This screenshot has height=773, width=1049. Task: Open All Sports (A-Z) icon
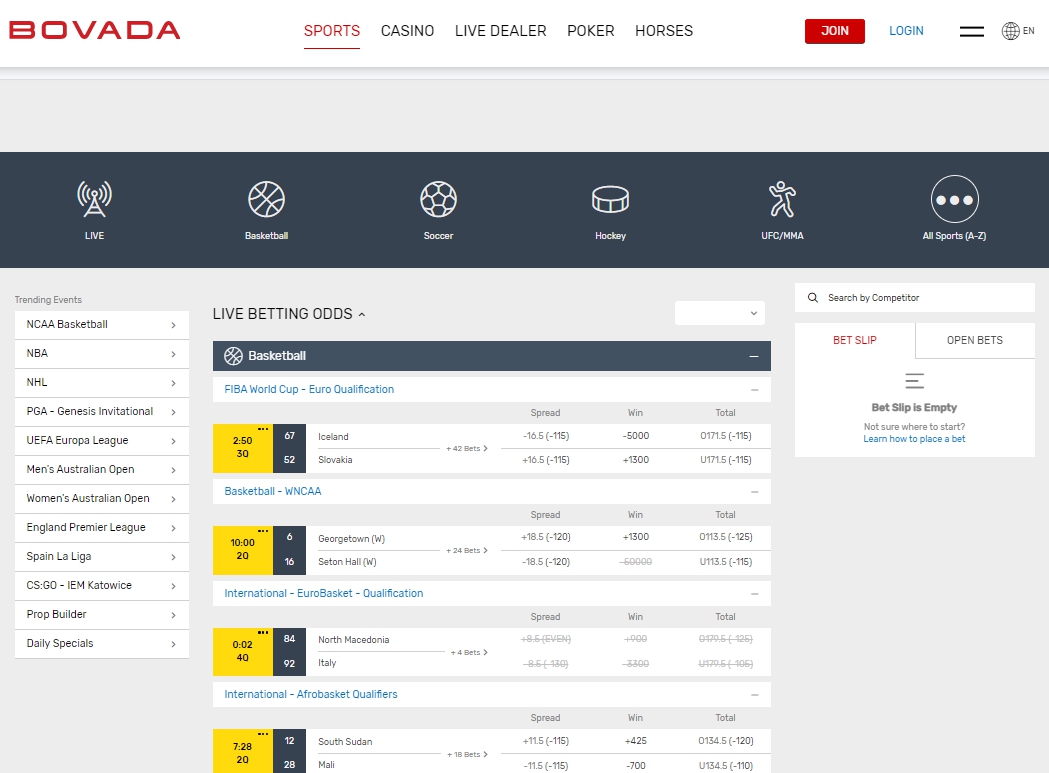(954, 199)
